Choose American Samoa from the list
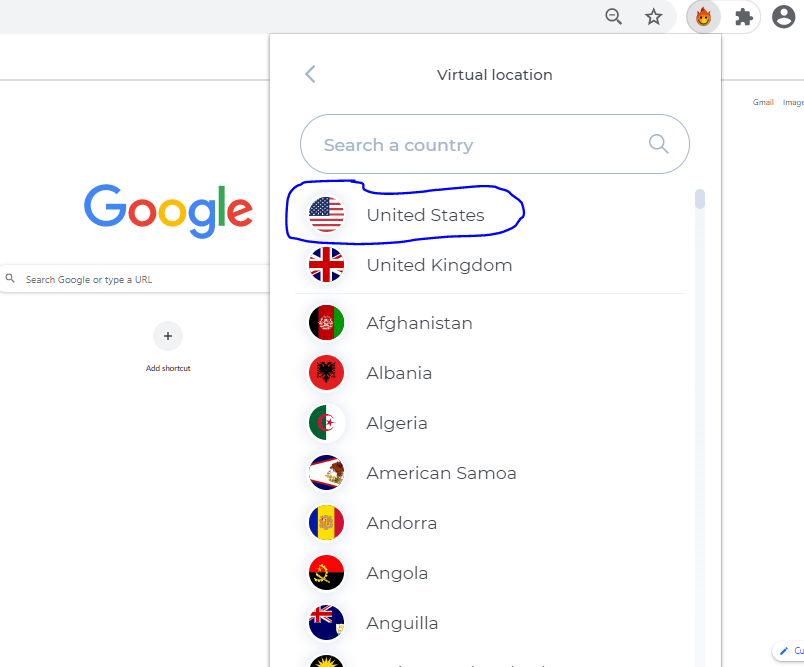804x667 pixels. 441,473
